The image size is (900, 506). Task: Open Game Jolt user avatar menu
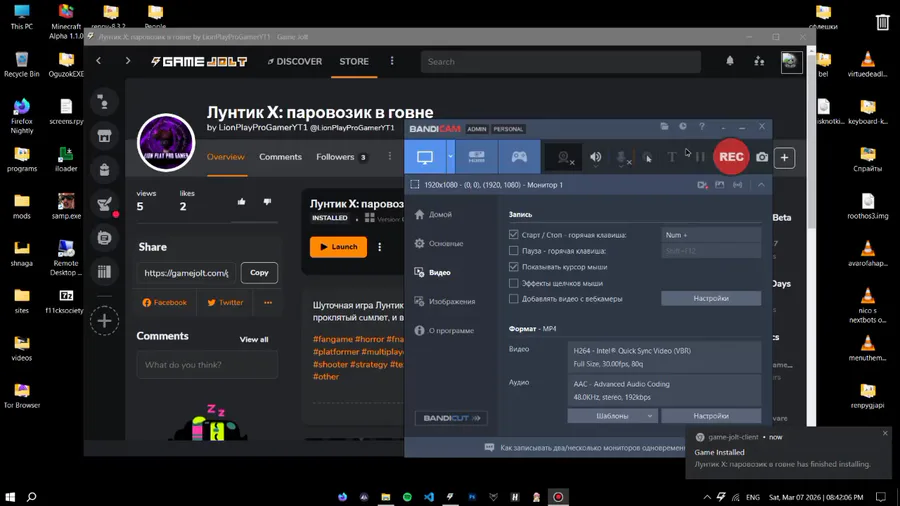tap(791, 61)
